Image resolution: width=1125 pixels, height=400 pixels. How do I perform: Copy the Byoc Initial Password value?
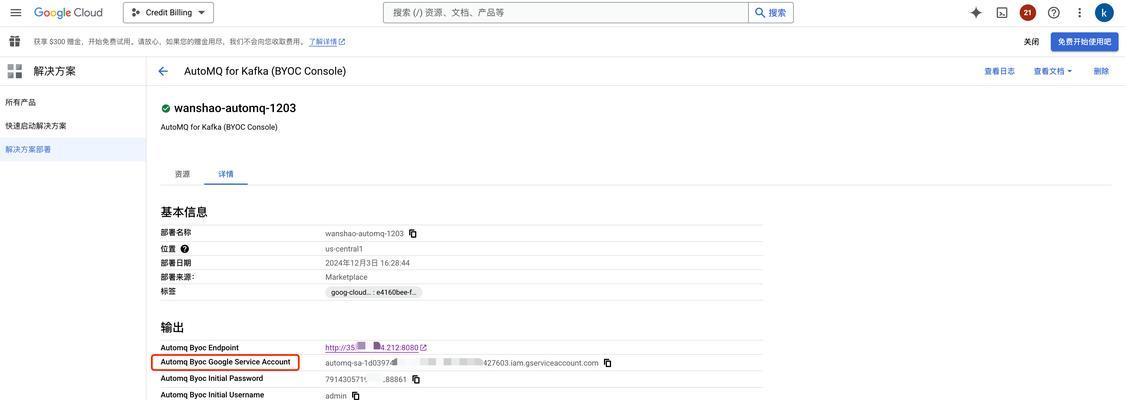(416, 379)
